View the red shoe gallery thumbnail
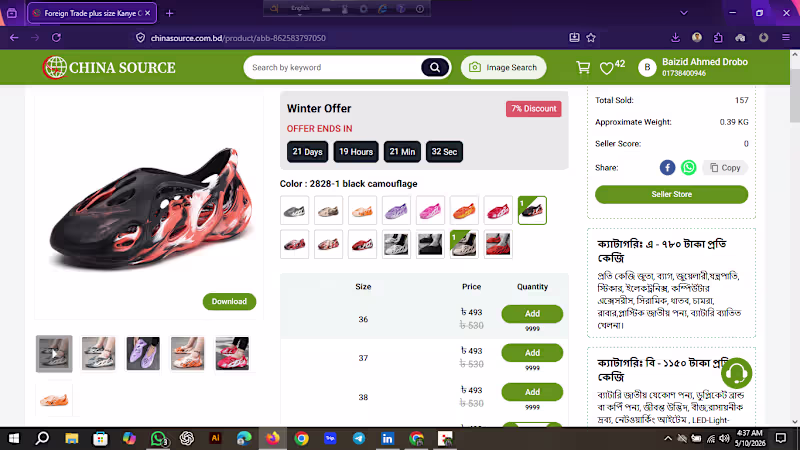 tap(232, 354)
